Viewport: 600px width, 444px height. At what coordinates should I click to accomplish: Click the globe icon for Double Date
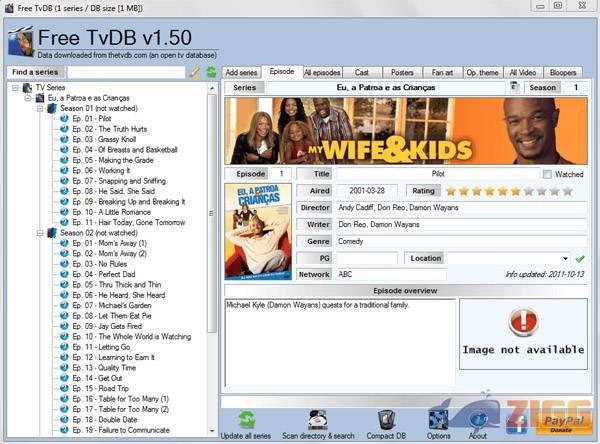point(64,419)
